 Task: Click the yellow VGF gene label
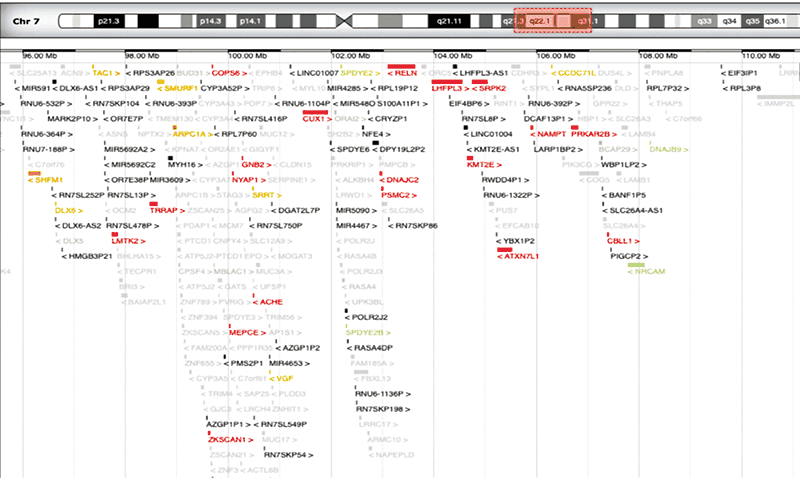[285, 379]
